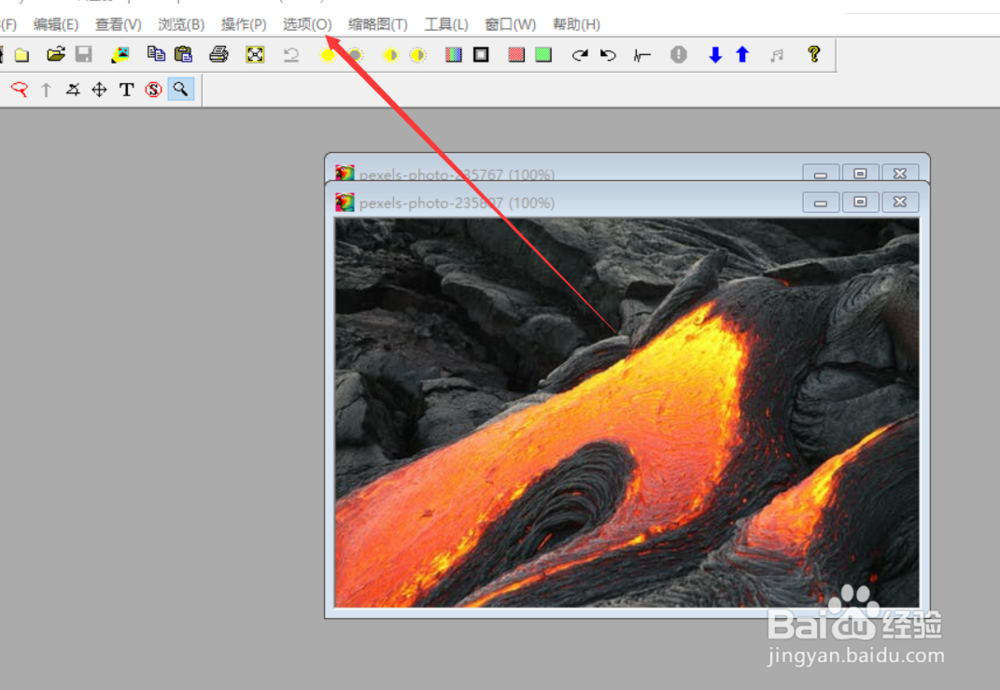The image size is (1000, 690).
Task: Open the 编辑(E) menu
Action: [56, 24]
